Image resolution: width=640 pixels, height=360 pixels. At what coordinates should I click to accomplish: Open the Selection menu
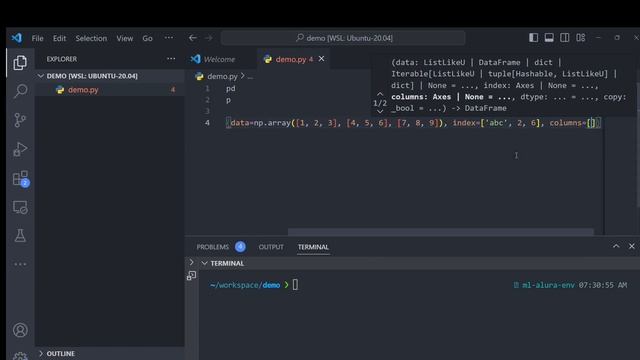coord(91,38)
